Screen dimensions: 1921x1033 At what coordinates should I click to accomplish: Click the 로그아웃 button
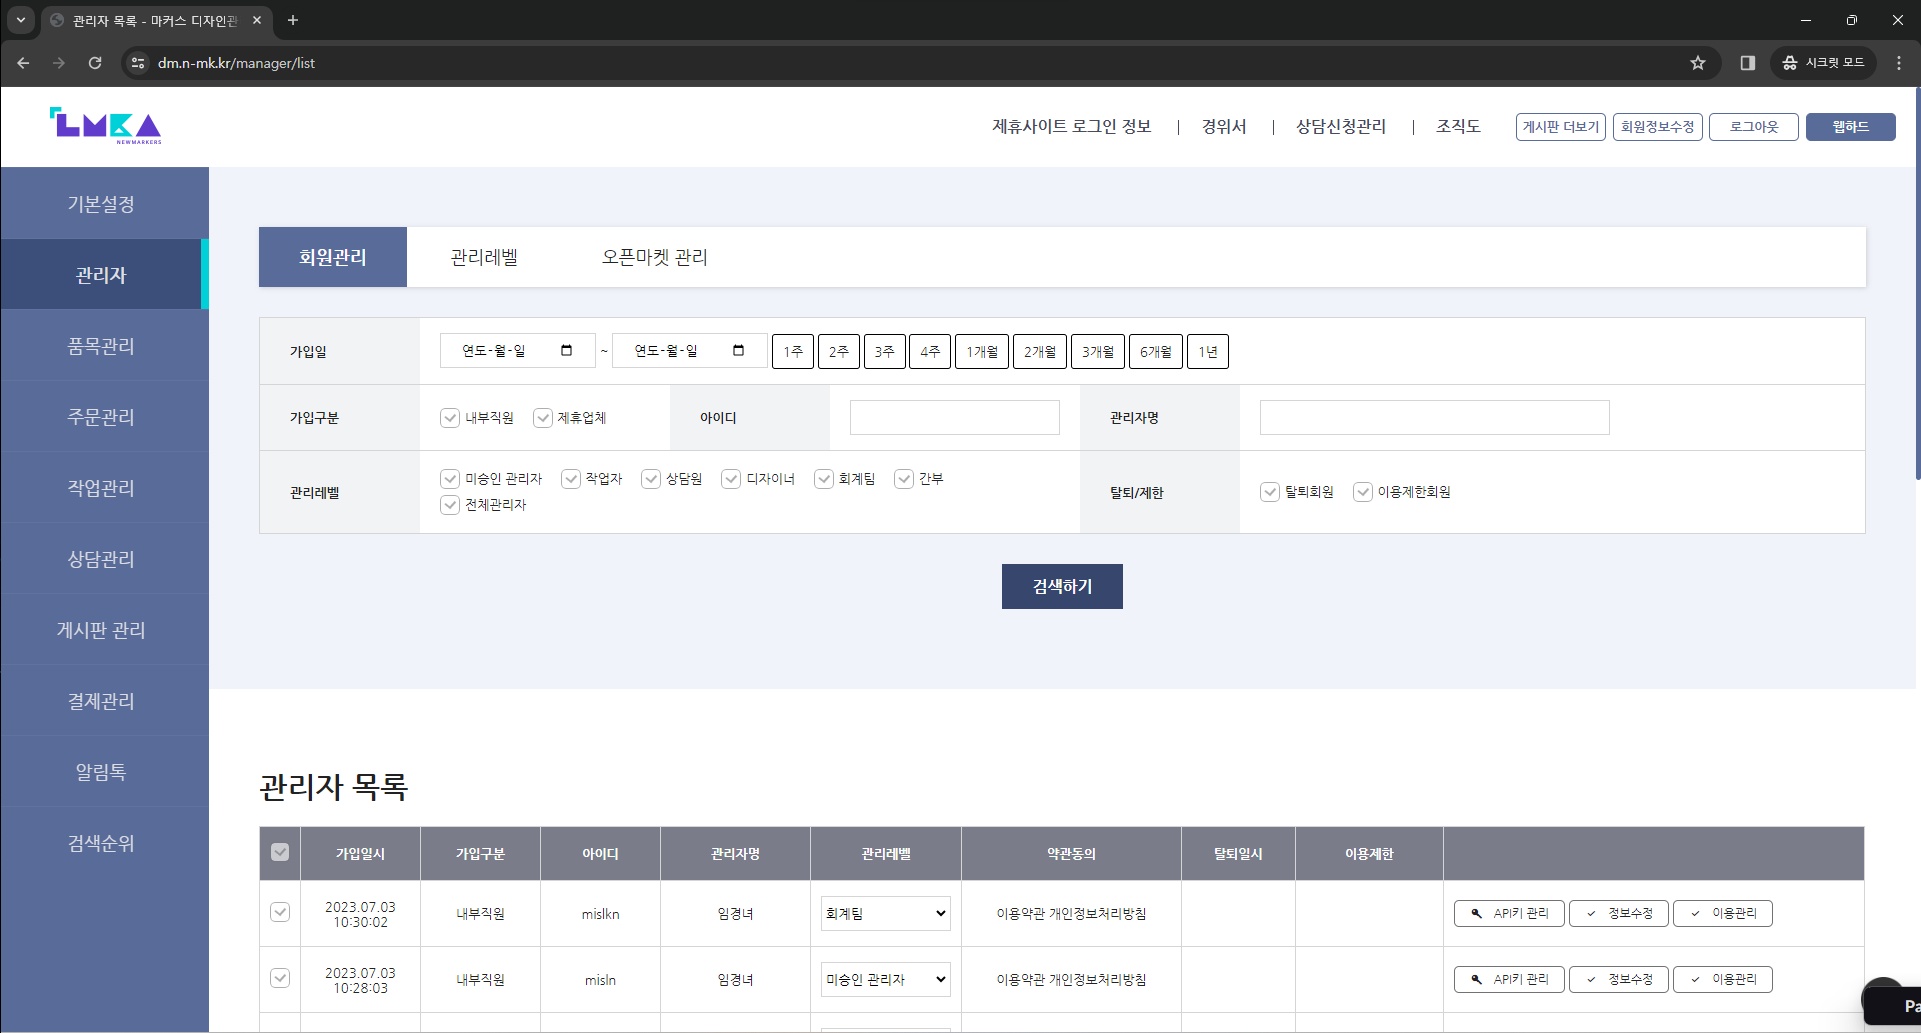1754,127
